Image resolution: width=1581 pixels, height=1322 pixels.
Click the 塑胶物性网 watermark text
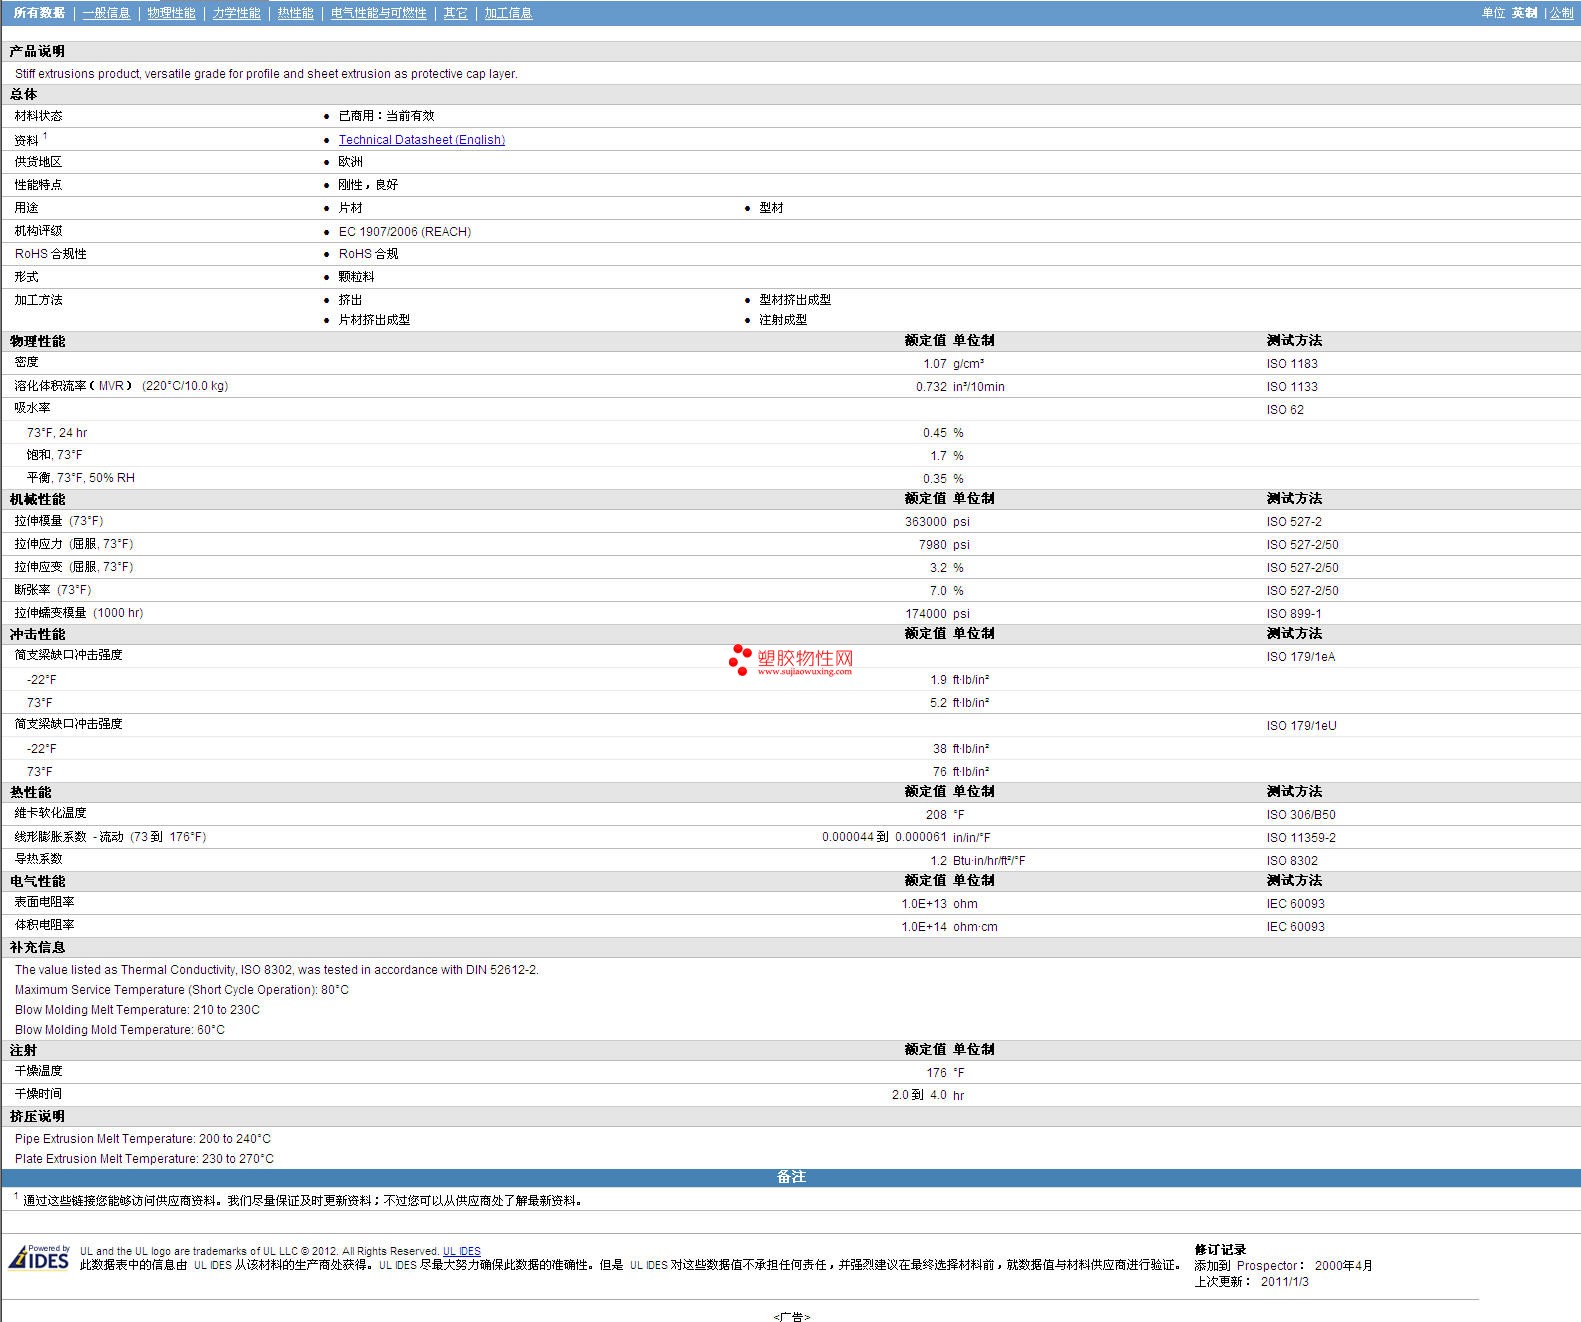click(x=805, y=658)
